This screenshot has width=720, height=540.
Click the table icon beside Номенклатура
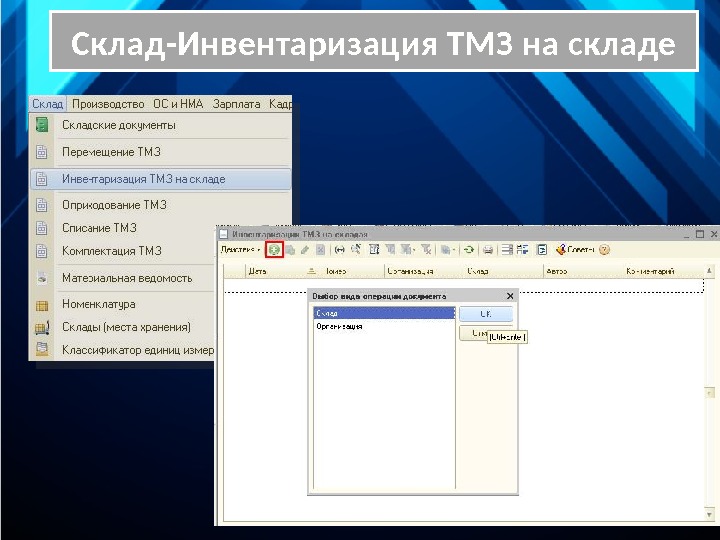42,305
